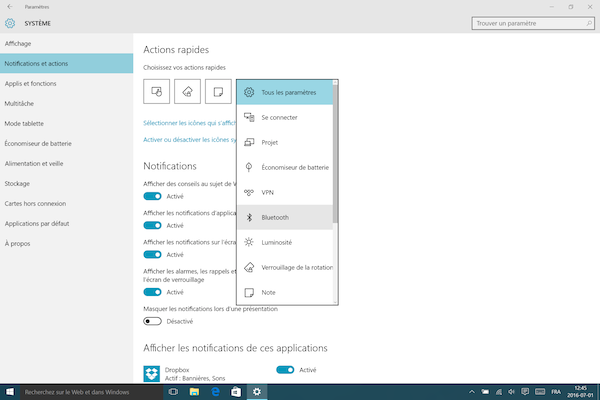The image size is (600, 400).
Task: Click the Économiseur de batterie leaf icon in list
Action: click(249, 167)
